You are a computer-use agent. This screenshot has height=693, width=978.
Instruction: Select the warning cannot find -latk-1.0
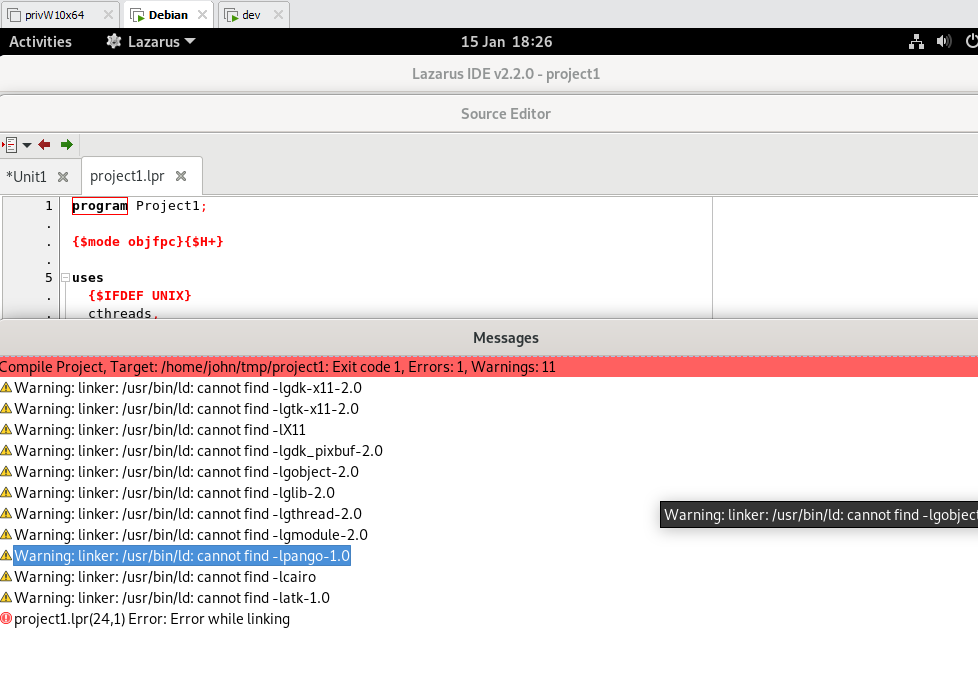172,598
